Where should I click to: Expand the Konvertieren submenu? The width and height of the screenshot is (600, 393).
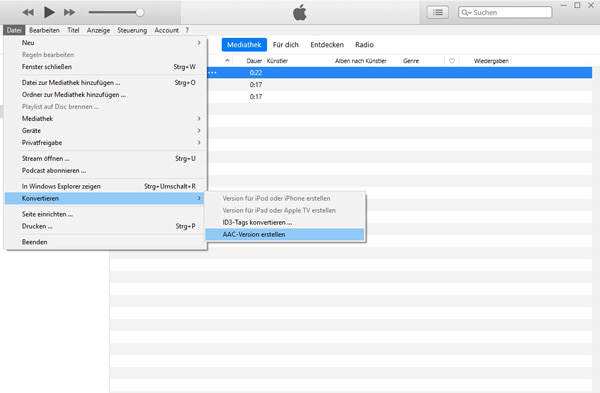click(x=104, y=198)
